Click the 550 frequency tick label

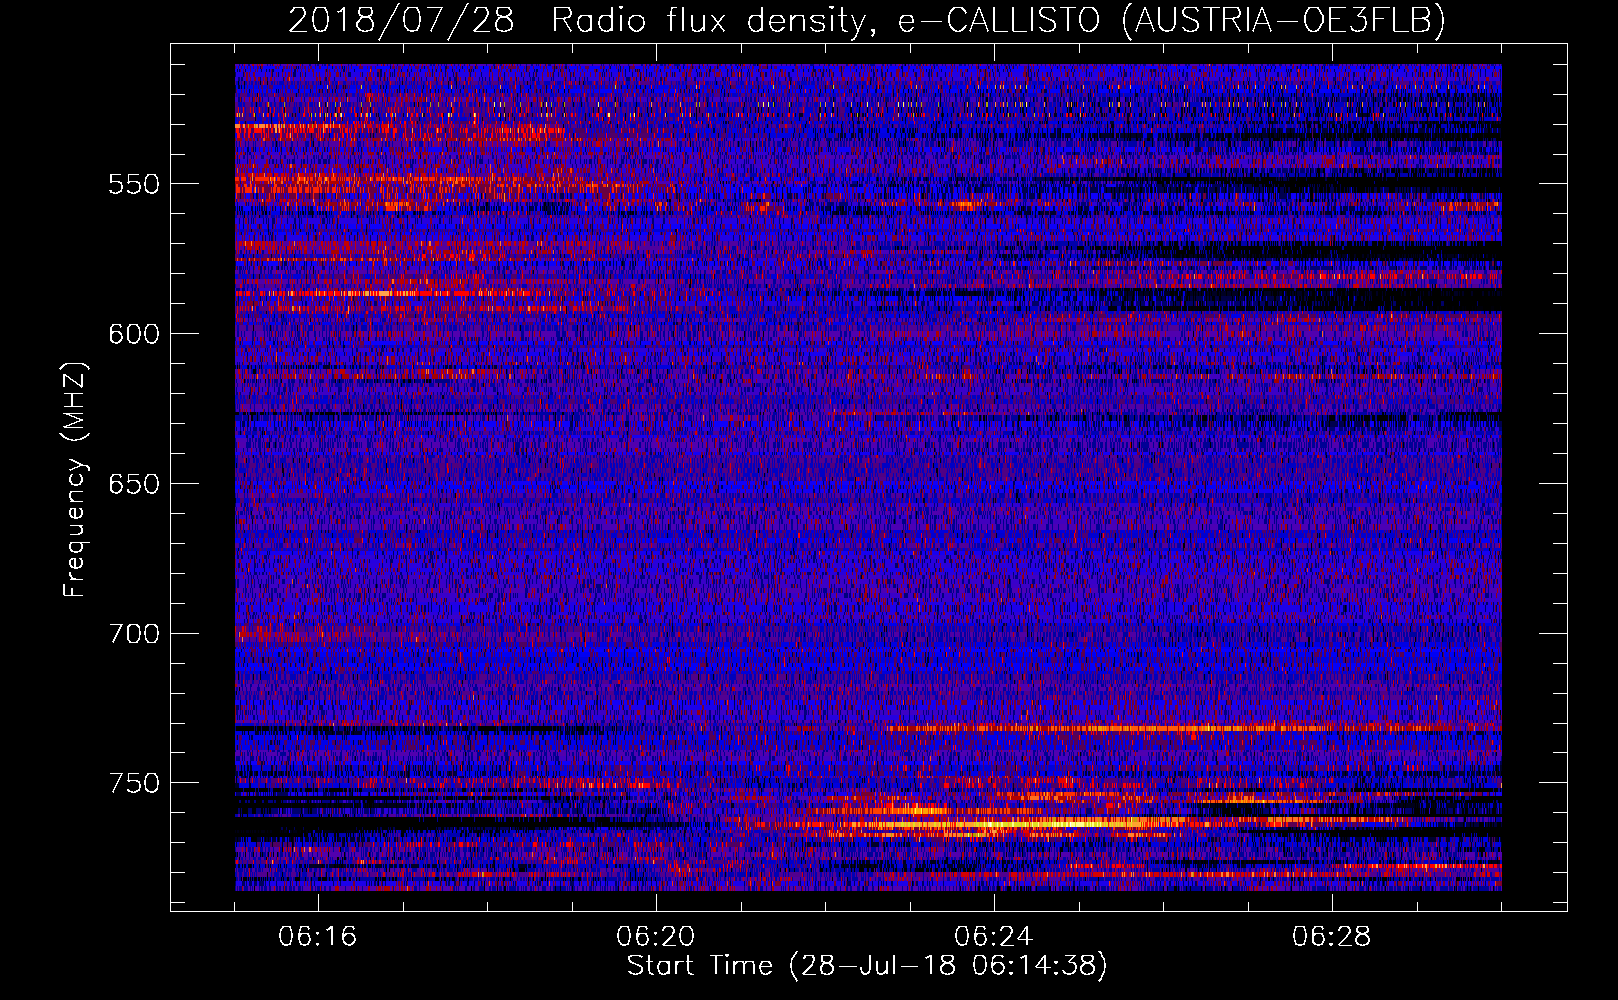(x=134, y=184)
